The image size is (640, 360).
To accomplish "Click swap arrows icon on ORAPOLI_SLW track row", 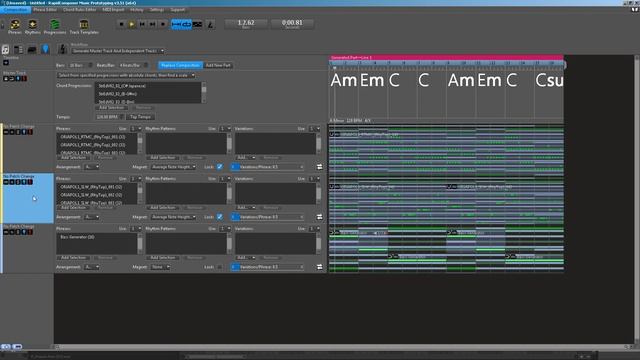I will pyautogui.click(x=320, y=217).
